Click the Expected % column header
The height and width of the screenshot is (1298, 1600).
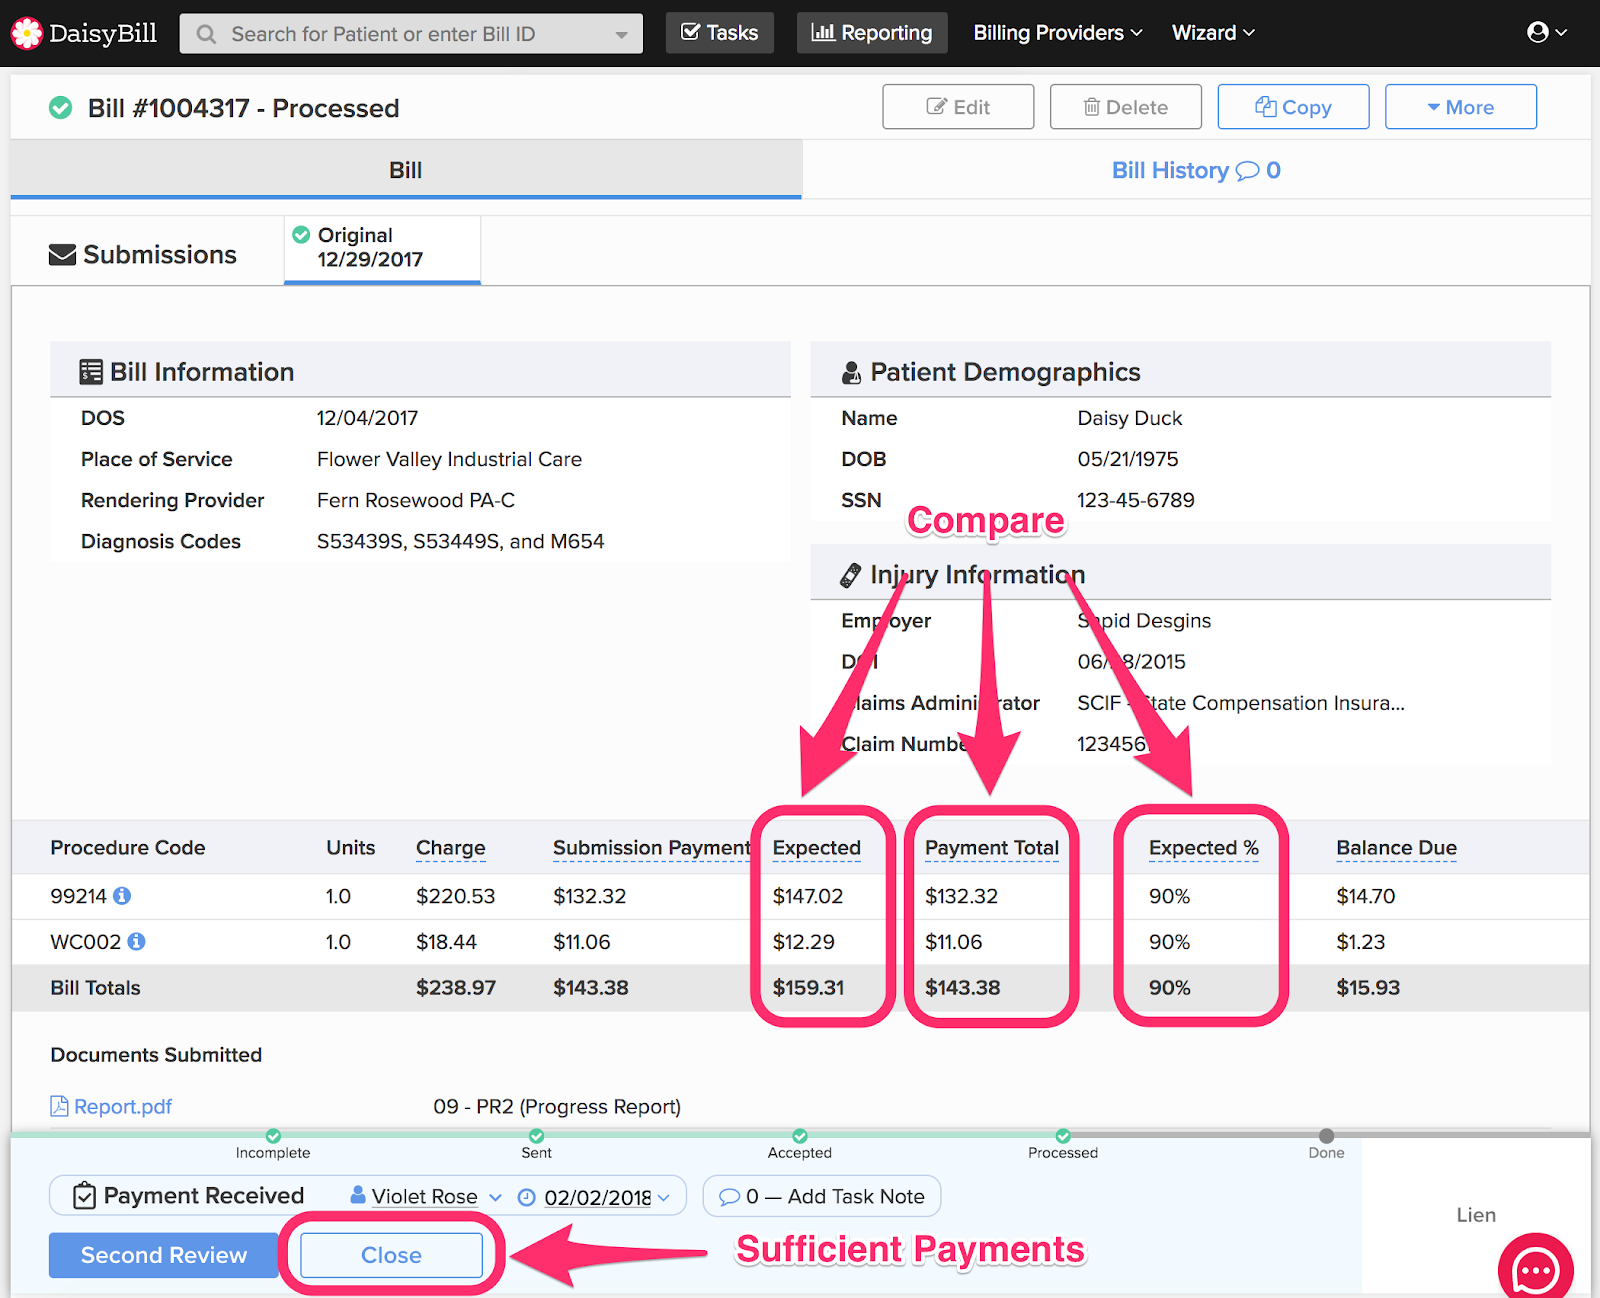tap(1204, 848)
